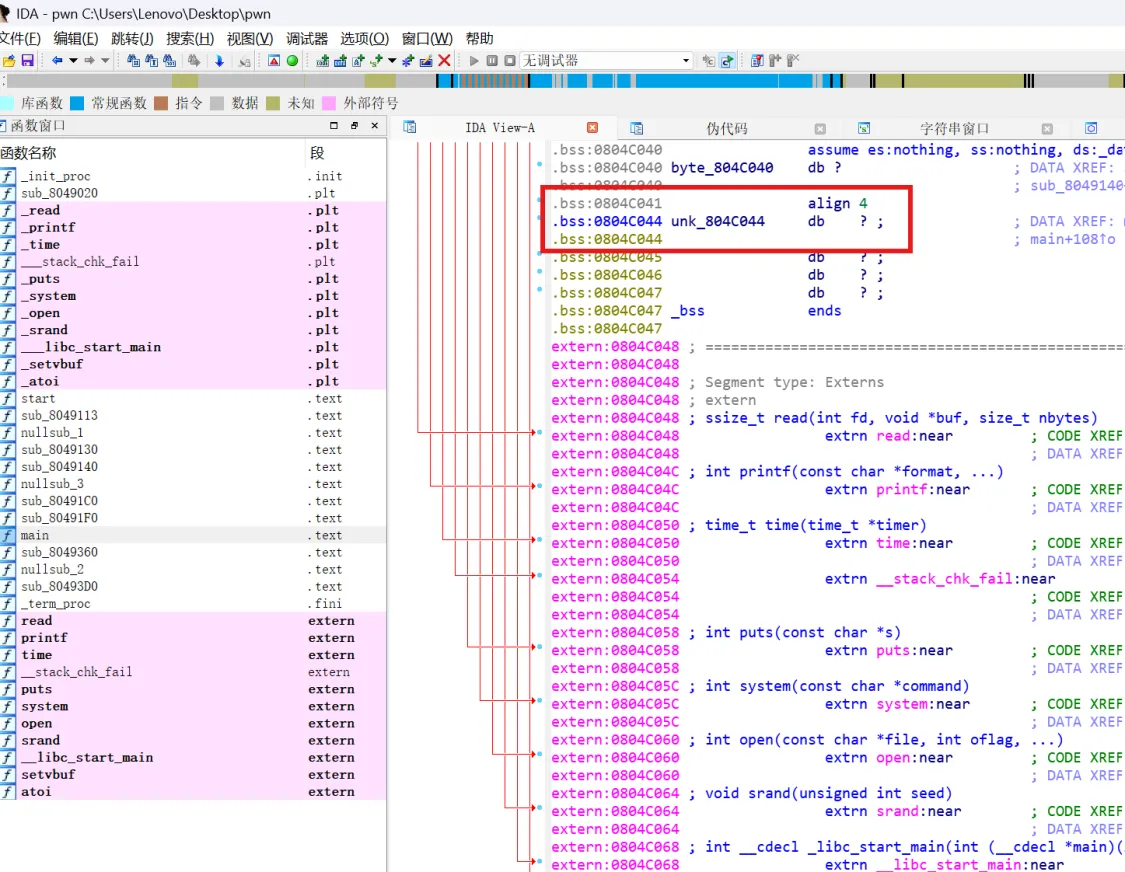Select sub_8049360 in the function list
The image size is (1125, 872).
coord(193,553)
